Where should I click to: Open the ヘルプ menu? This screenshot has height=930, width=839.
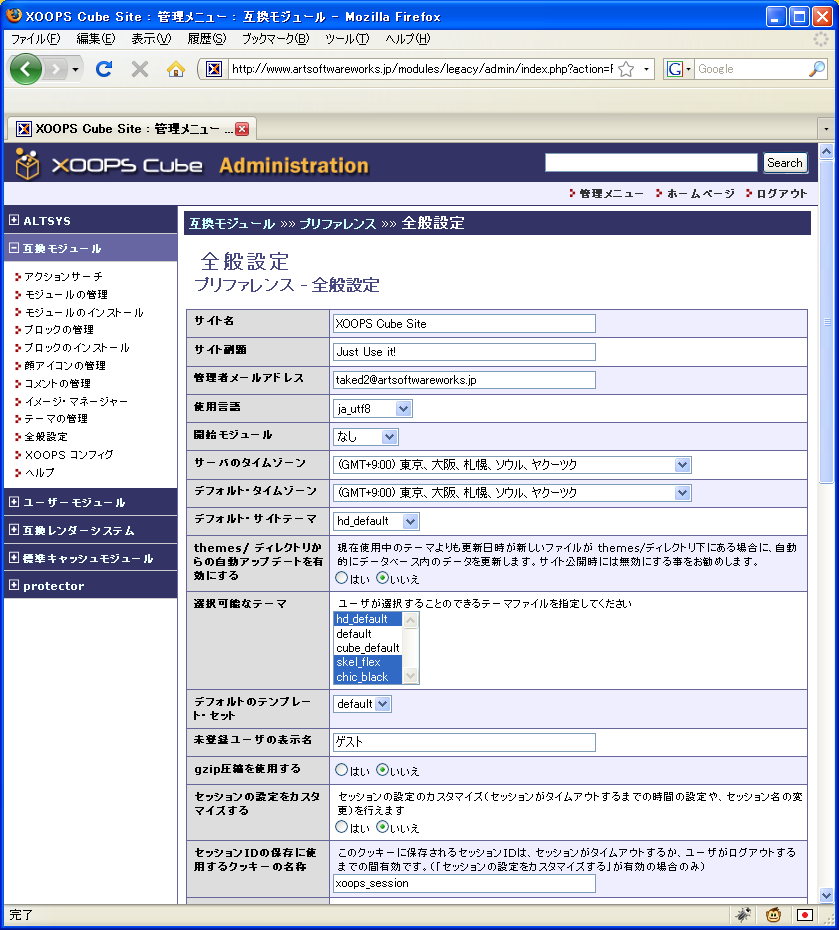point(407,39)
